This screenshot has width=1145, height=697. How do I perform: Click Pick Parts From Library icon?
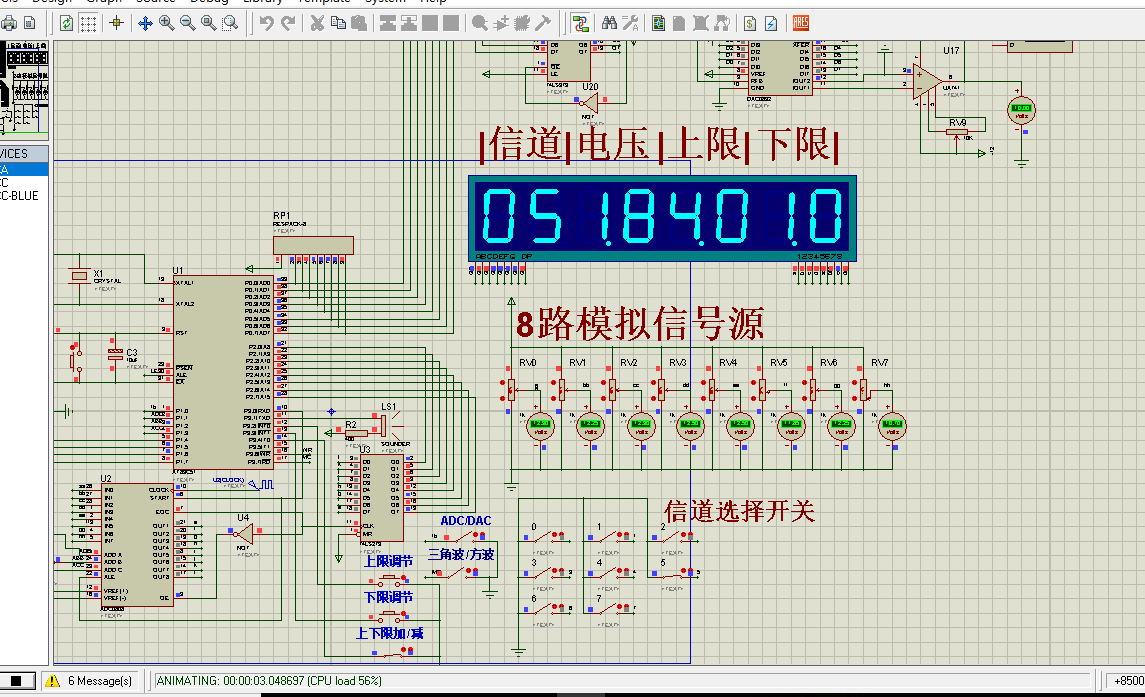pyautogui.click(x=480, y=23)
